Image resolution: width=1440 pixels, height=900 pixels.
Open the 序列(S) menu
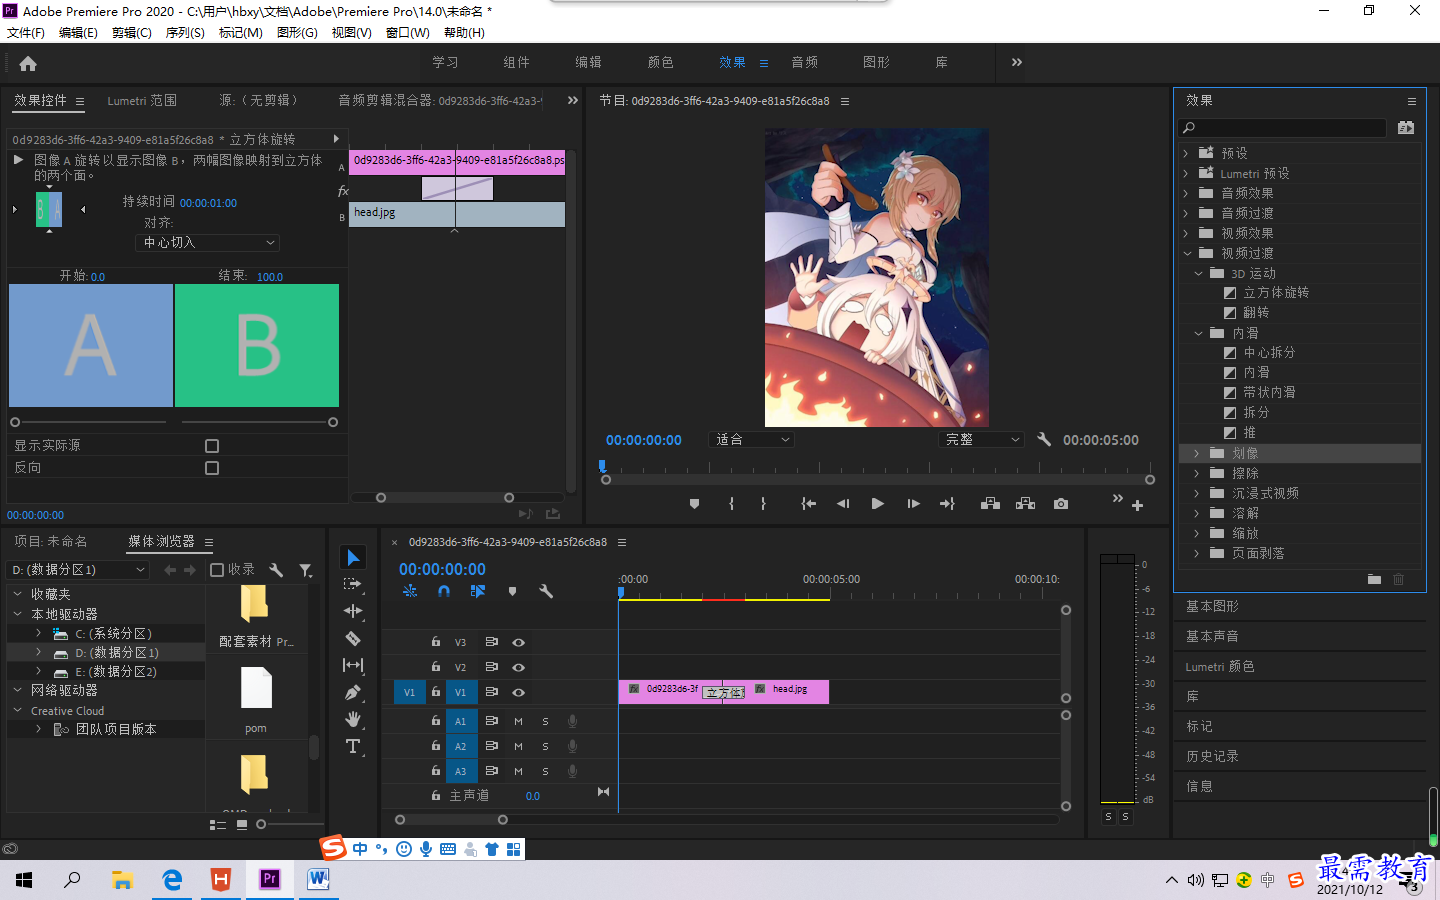(x=185, y=33)
